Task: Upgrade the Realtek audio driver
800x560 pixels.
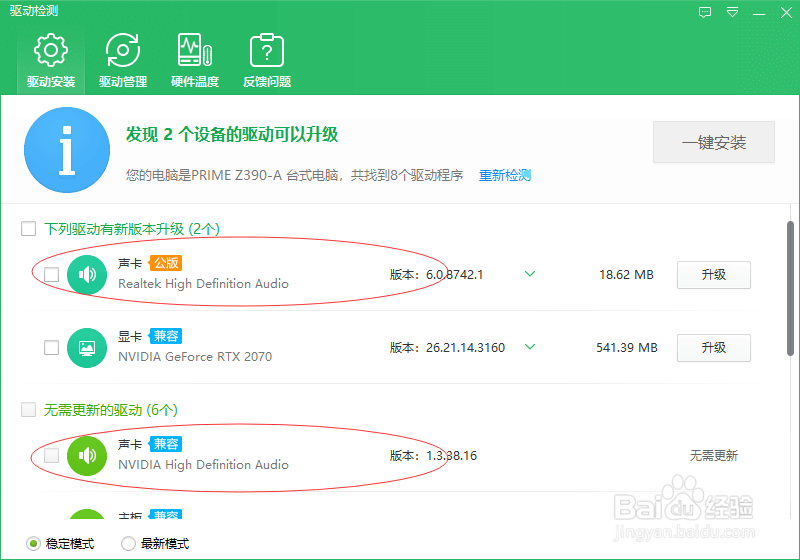Action: click(x=714, y=275)
